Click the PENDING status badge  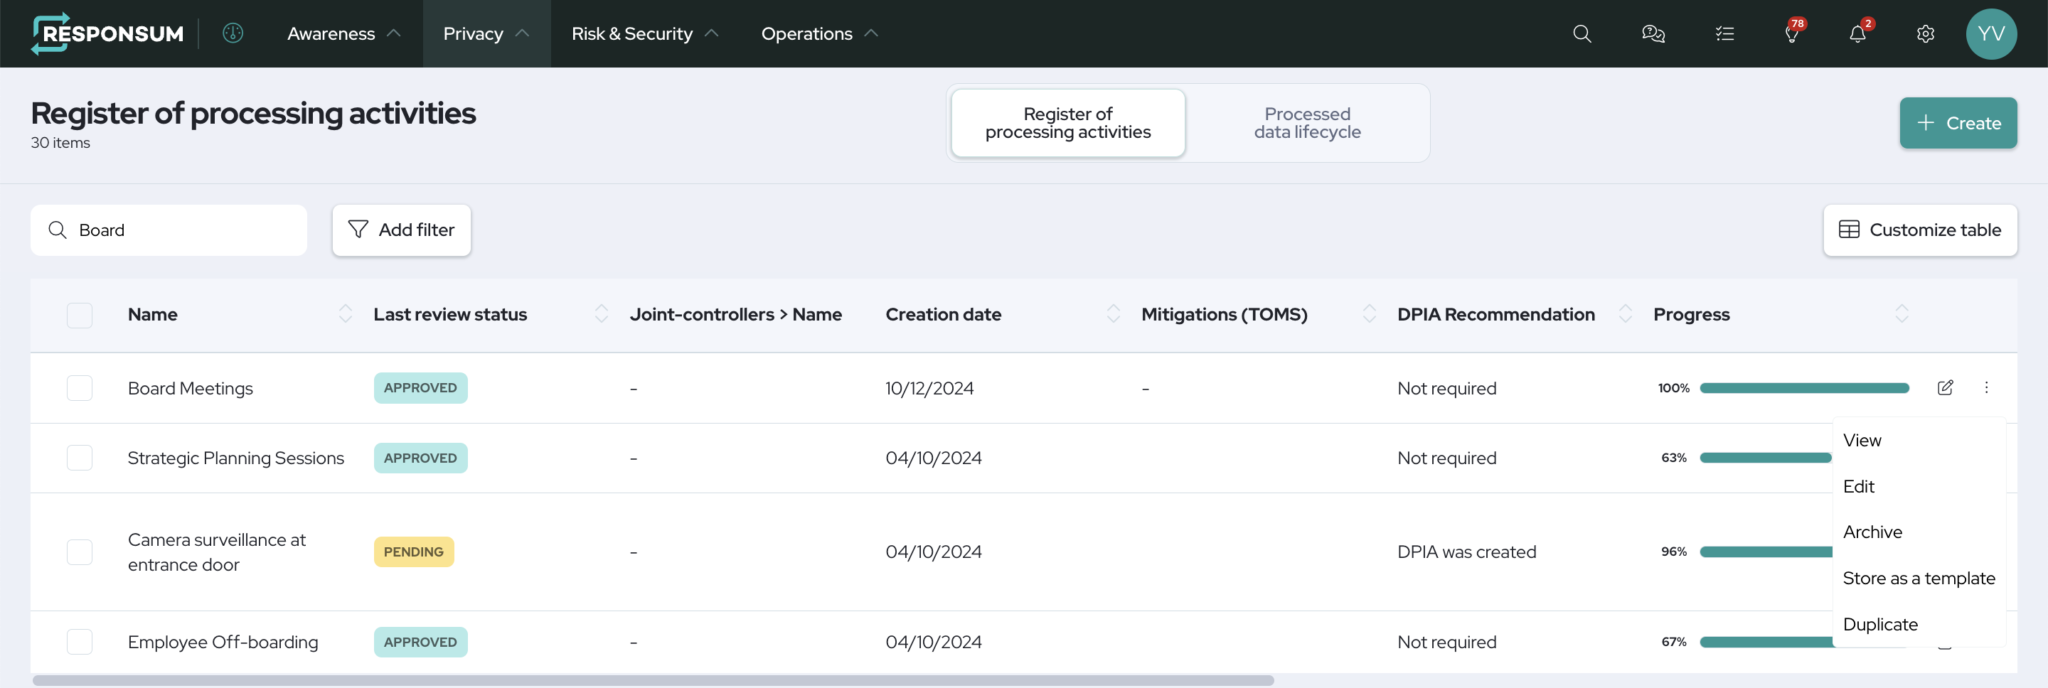pyautogui.click(x=414, y=552)
